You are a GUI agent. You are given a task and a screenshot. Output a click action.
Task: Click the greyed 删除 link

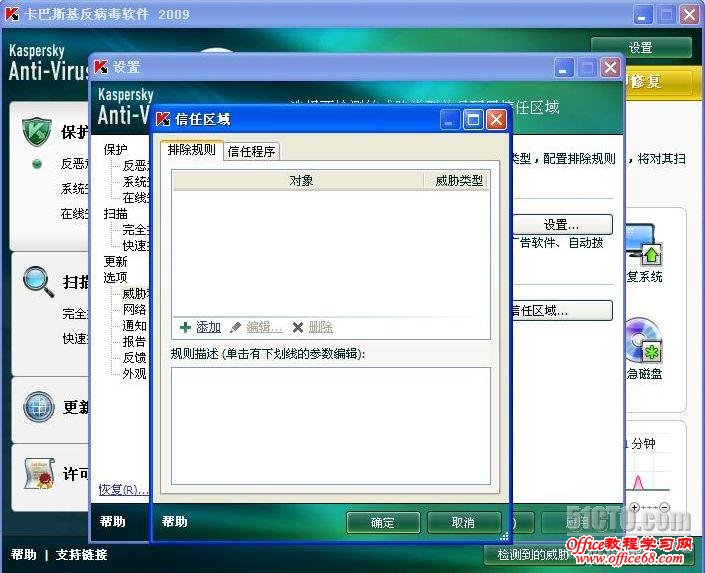pyautogui.click(x=321, y=327)
